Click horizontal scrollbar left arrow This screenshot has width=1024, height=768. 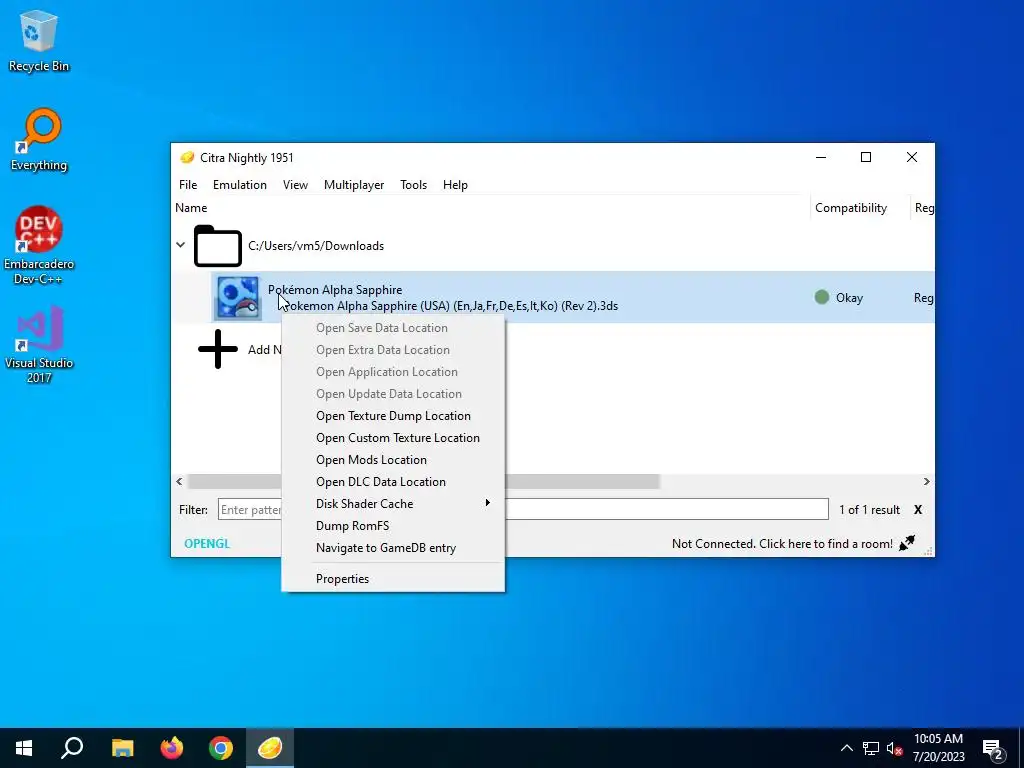(180, 481)
